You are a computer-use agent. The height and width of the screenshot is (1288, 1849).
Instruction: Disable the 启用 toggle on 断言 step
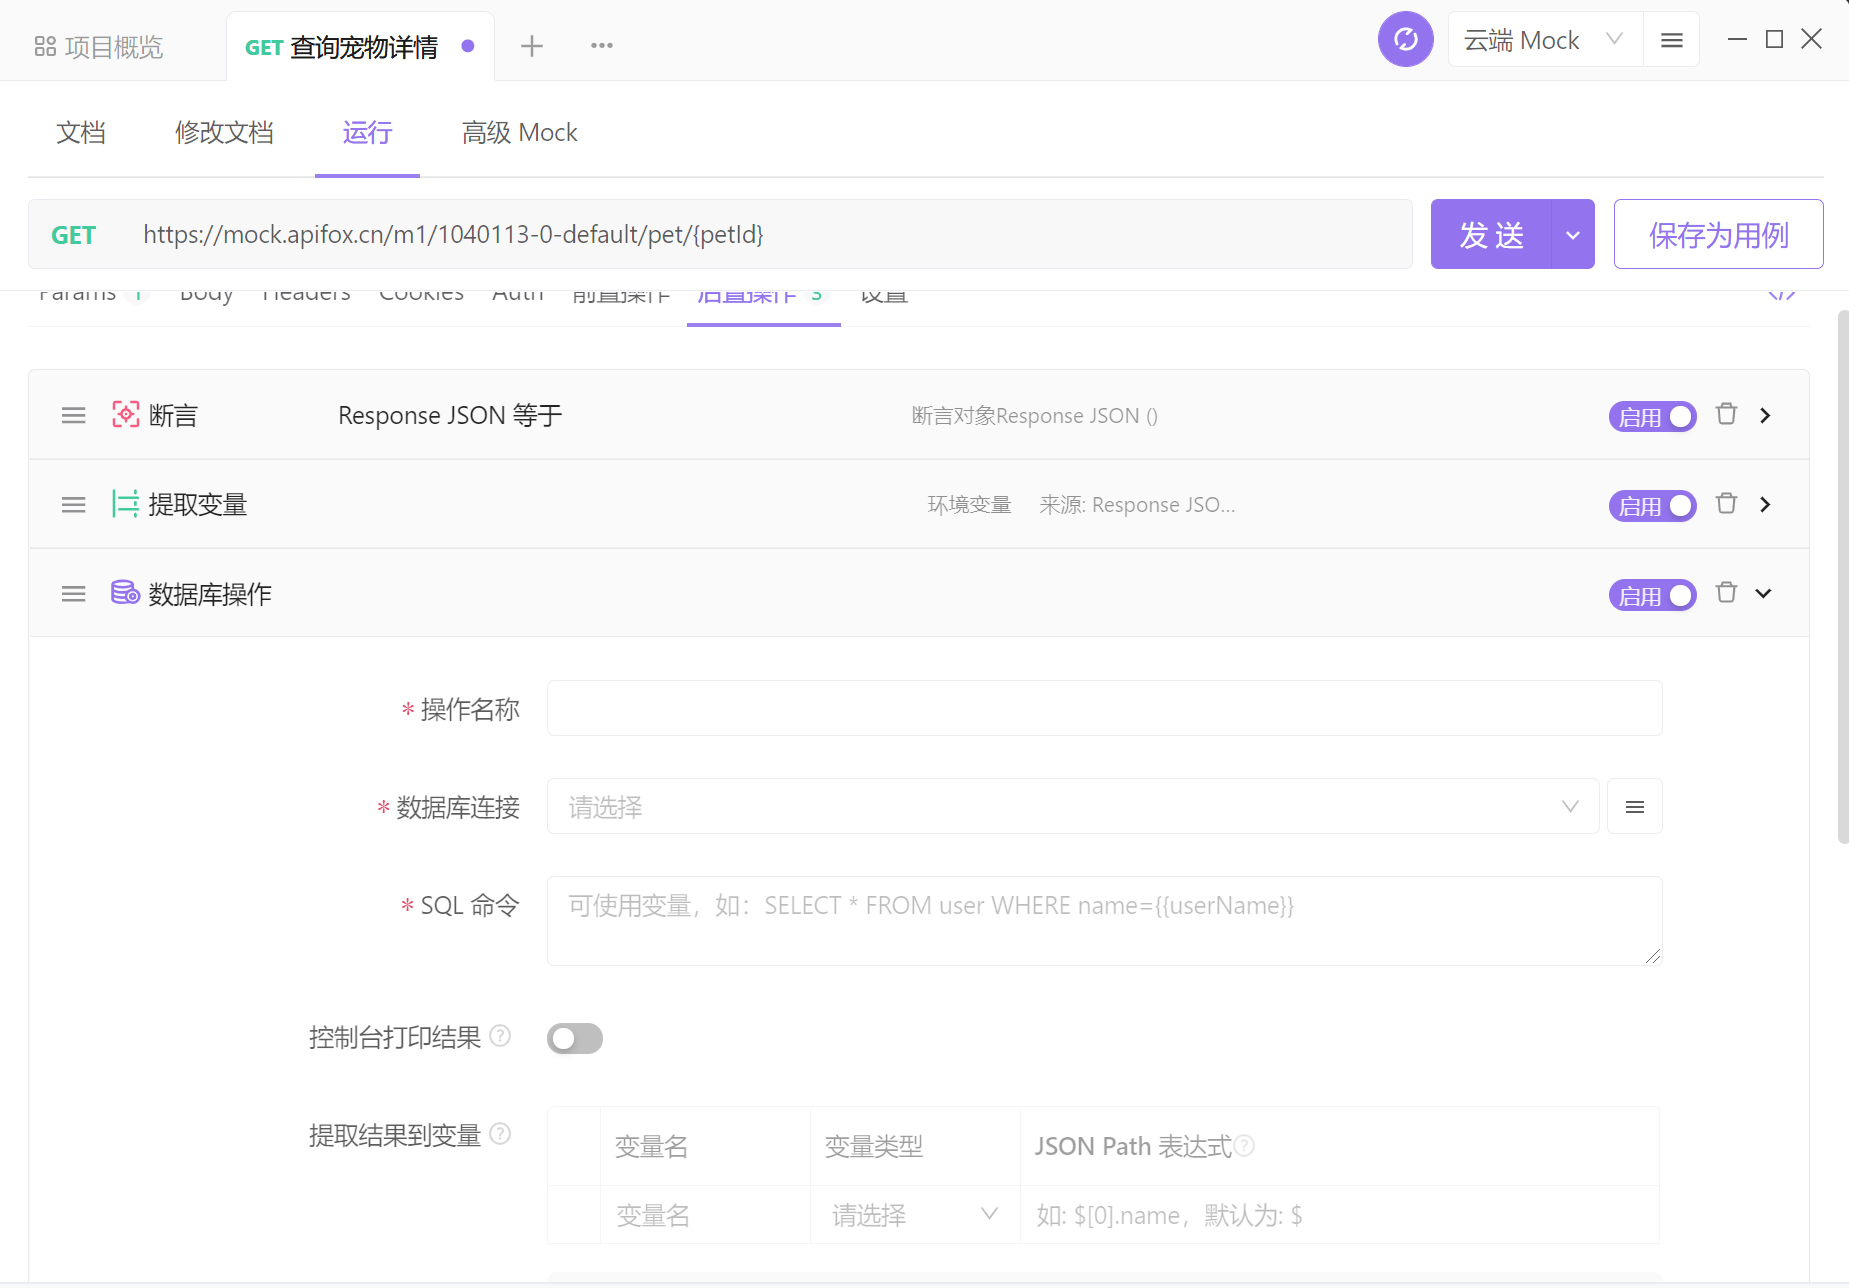point(1652,416)
